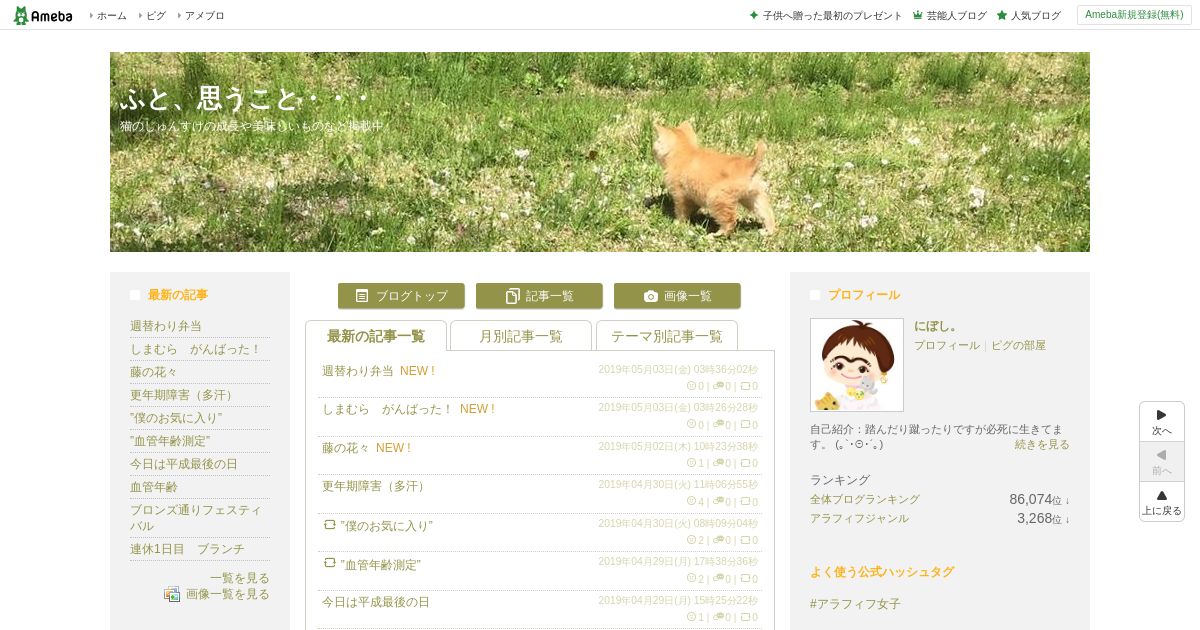This screenshot has height=630, width=1200.
Task: Click the 画像一覧 button
Action: tap(677, 296)
